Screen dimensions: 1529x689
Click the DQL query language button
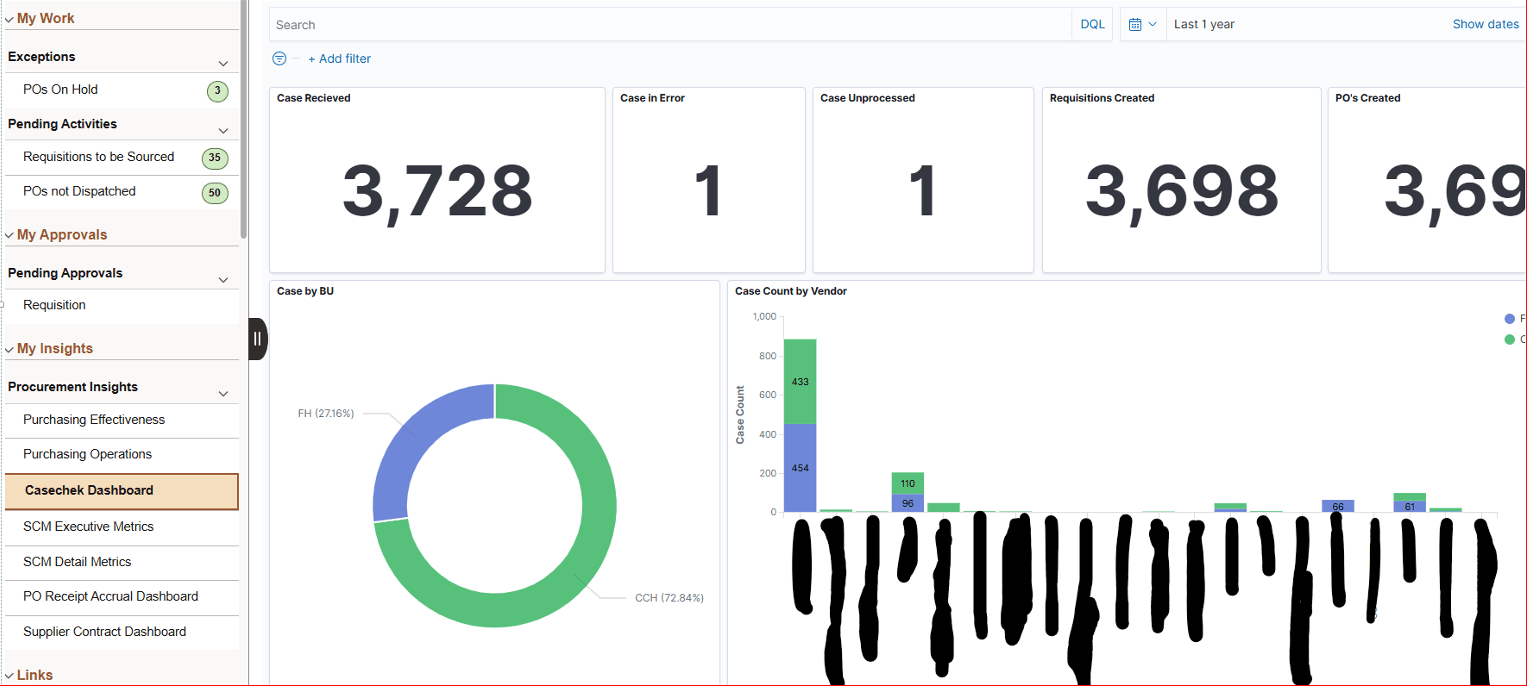coord(1093,24)
